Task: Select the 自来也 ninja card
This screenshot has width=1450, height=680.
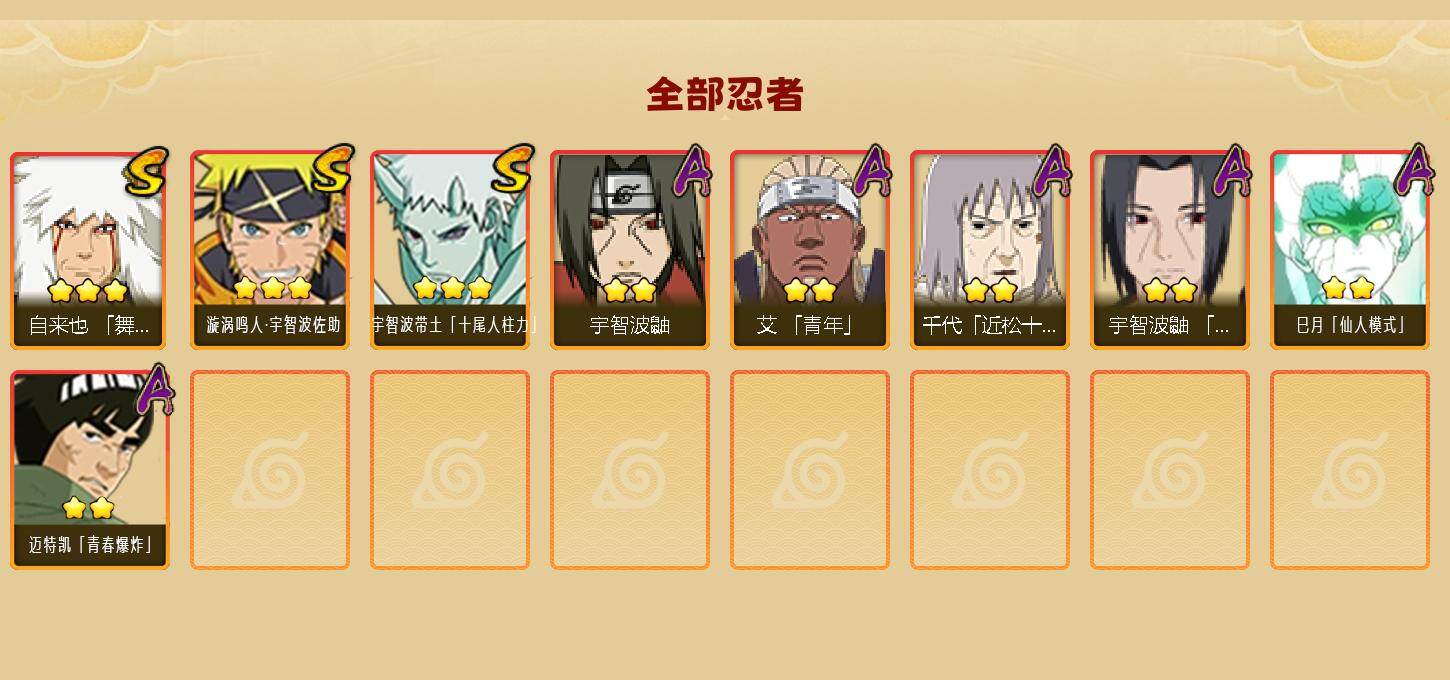Action: tap(90, 250)
